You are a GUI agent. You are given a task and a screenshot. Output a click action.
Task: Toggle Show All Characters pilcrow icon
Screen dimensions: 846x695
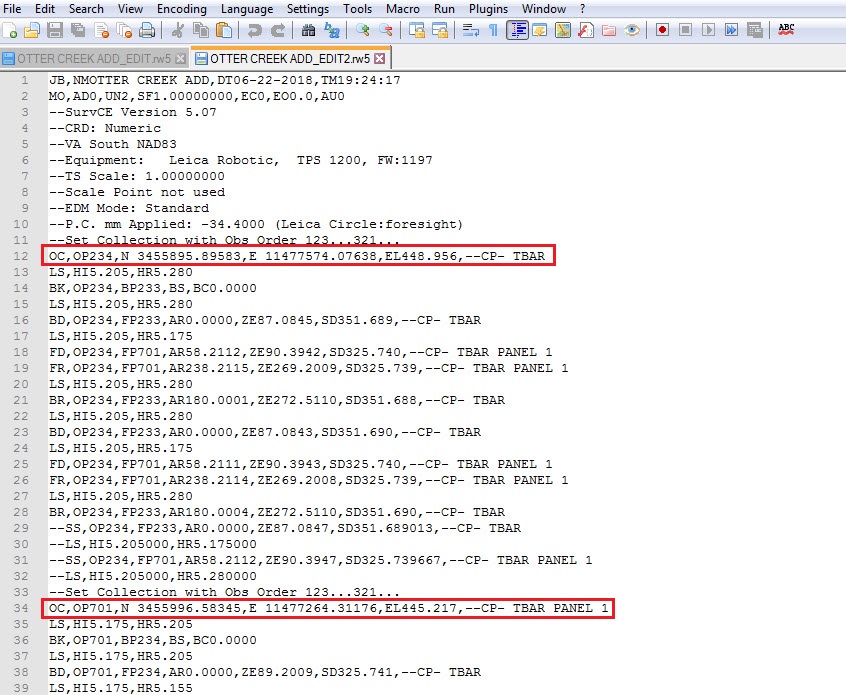(x=492, y=30)
